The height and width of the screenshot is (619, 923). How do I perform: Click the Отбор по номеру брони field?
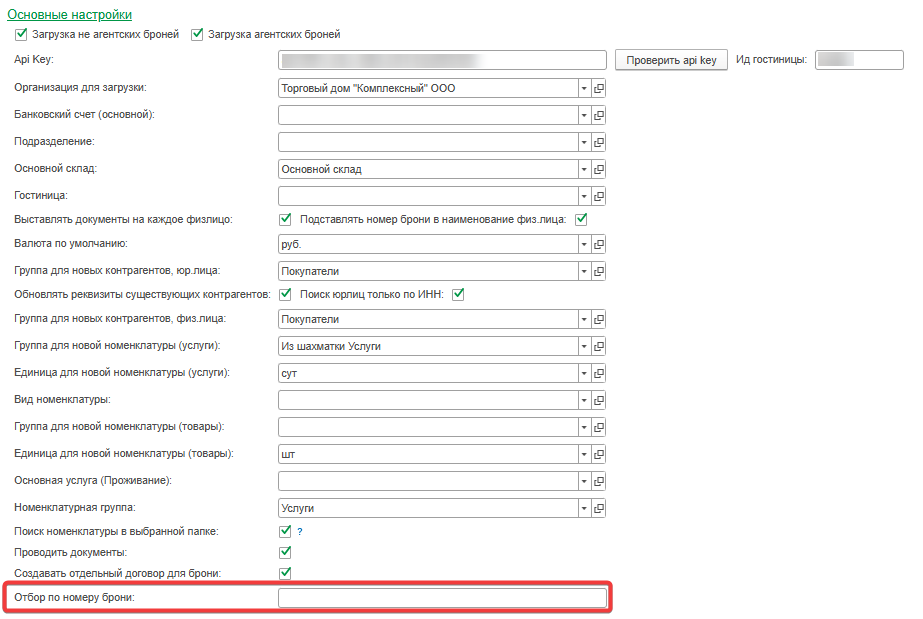[442, 598]
